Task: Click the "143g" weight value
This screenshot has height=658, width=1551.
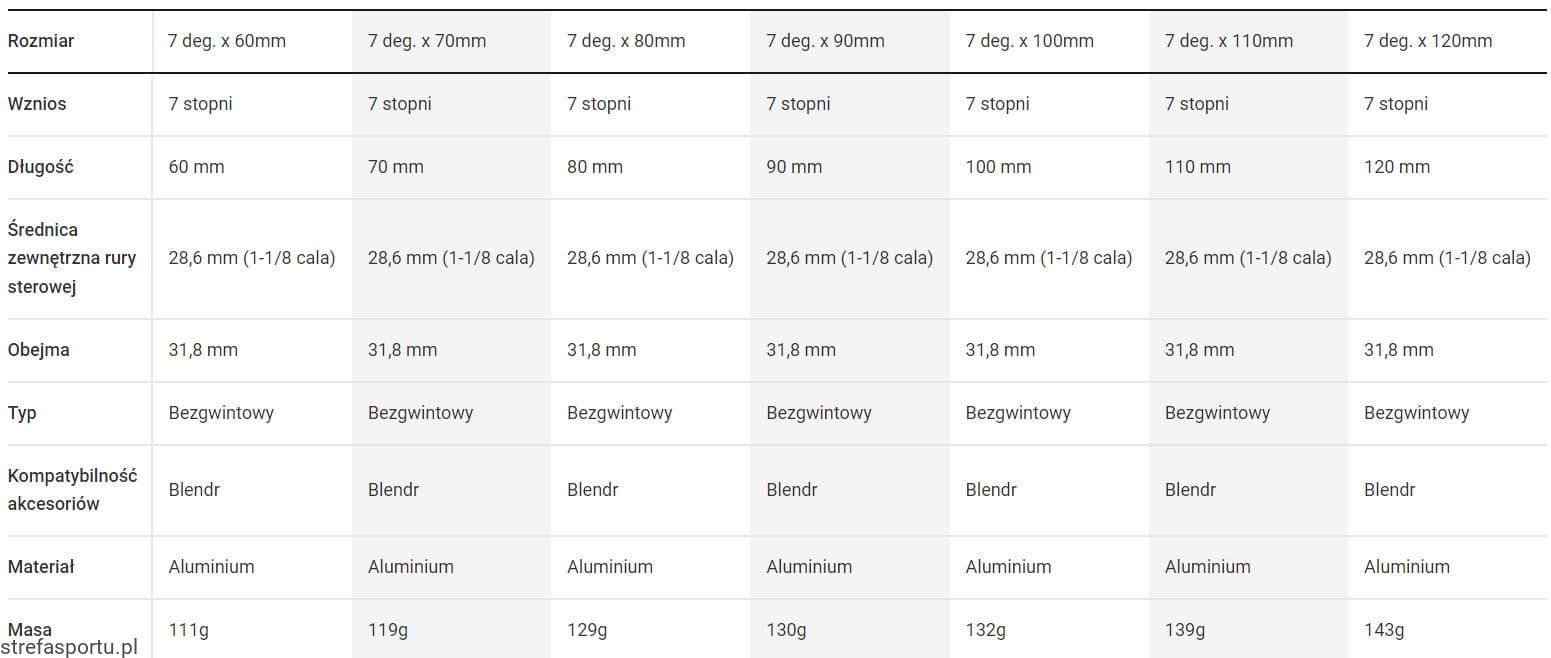Action: tap(1384, 630)
